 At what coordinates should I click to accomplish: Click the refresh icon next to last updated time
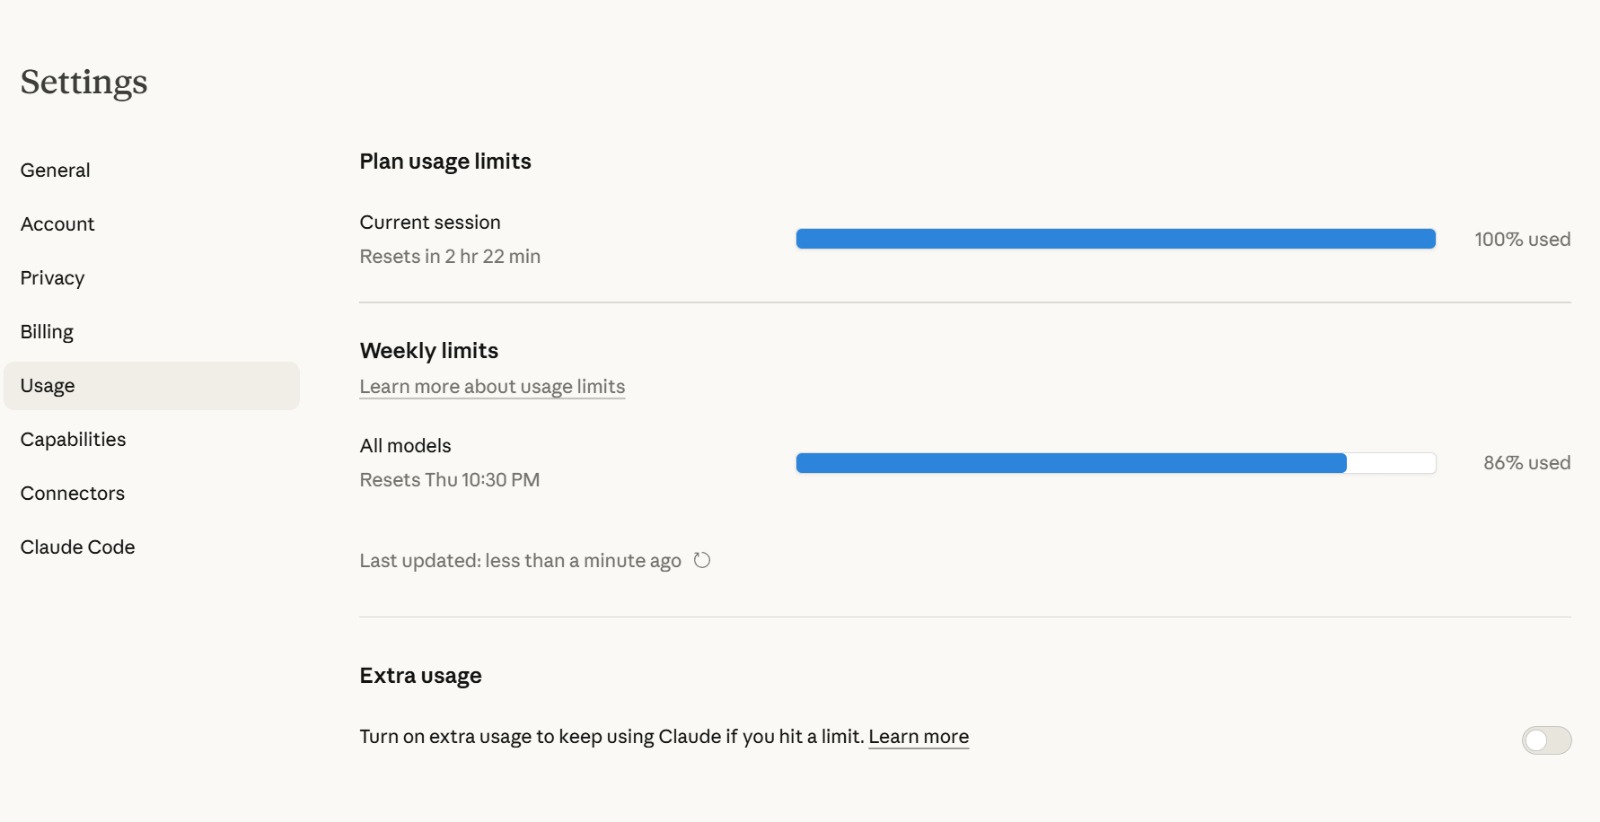coord(703,560)
